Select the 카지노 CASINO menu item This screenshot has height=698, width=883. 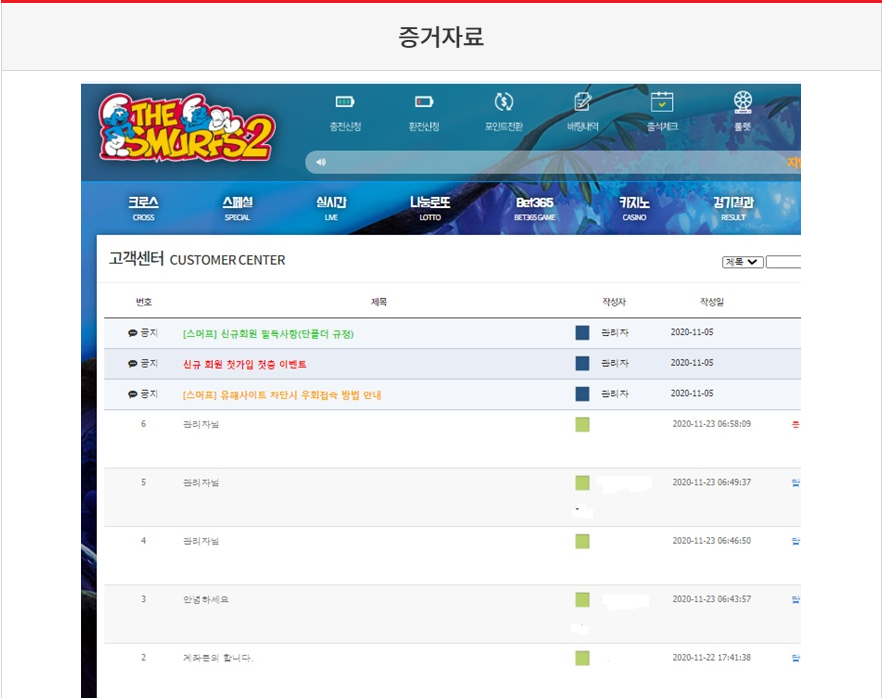coord(634,207)
